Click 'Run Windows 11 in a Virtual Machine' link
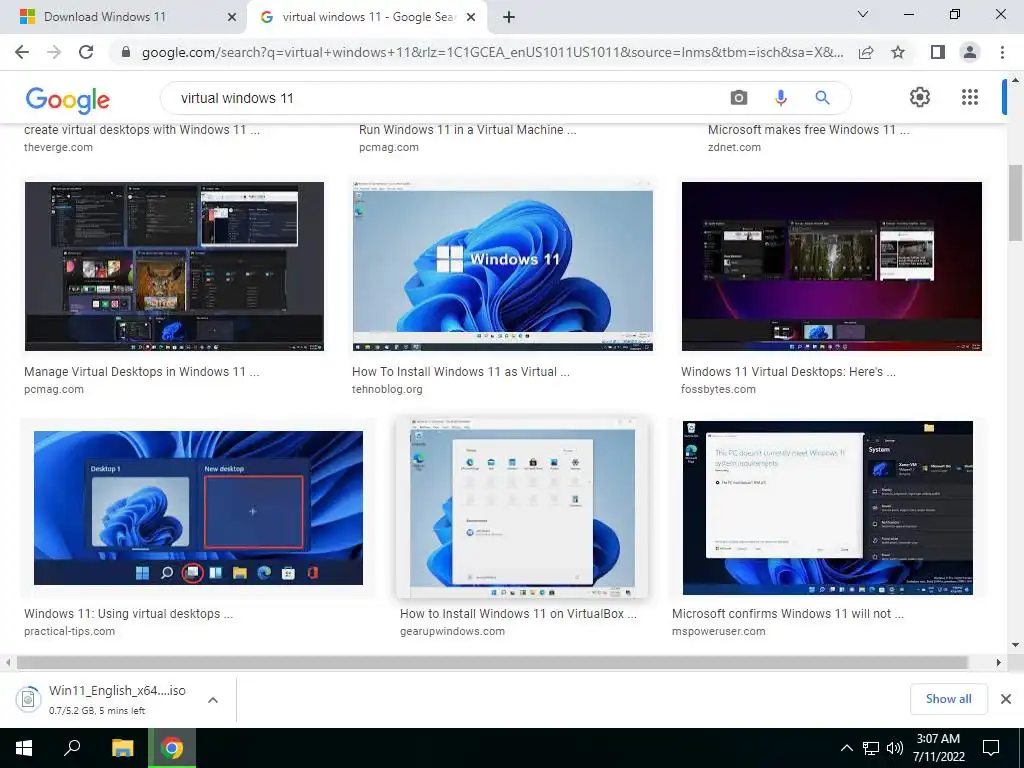The width and height of the screenshot is (1024, 768). 468,130
